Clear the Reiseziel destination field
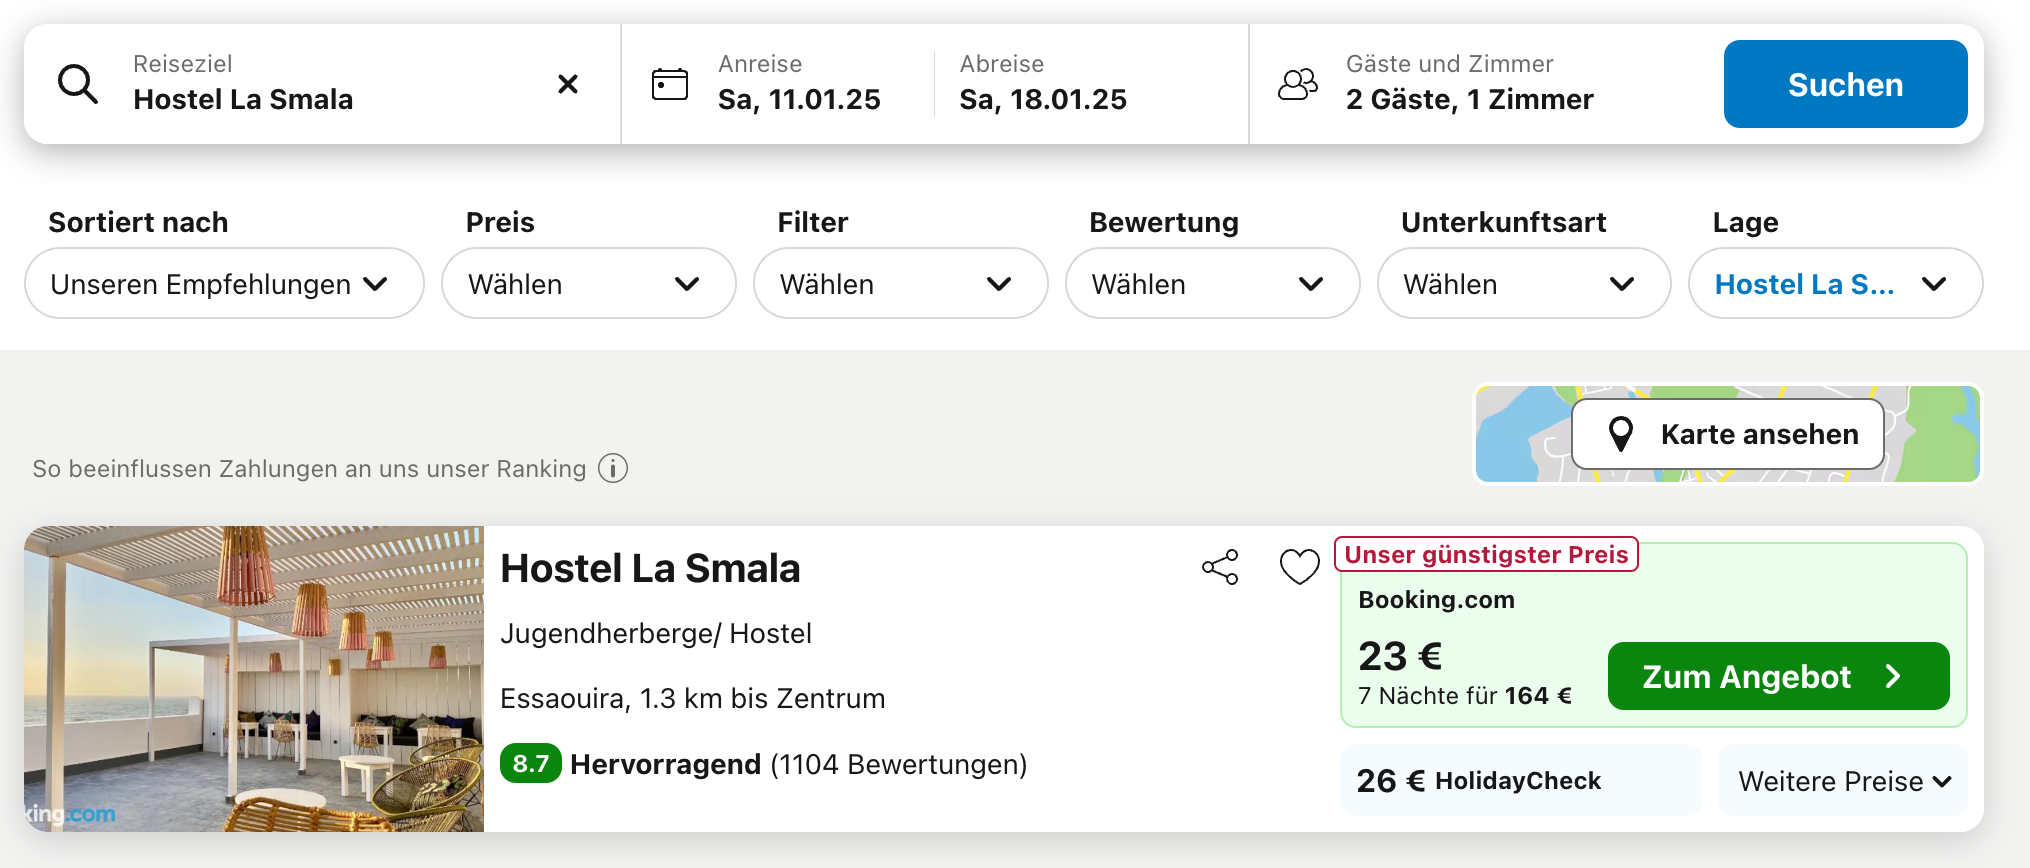This screenshot has height=868, width=2030. point(568,84)
